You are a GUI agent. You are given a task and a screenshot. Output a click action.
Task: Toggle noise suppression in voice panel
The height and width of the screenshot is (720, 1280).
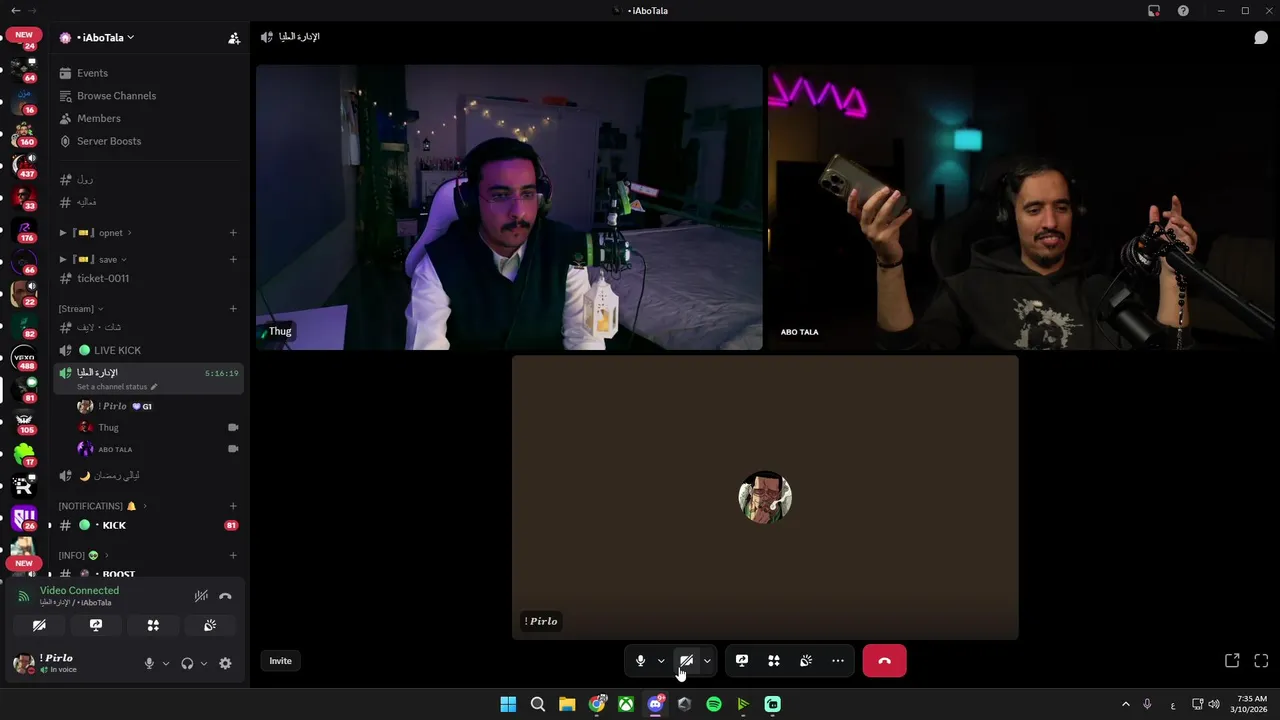[x=201, y=596]
